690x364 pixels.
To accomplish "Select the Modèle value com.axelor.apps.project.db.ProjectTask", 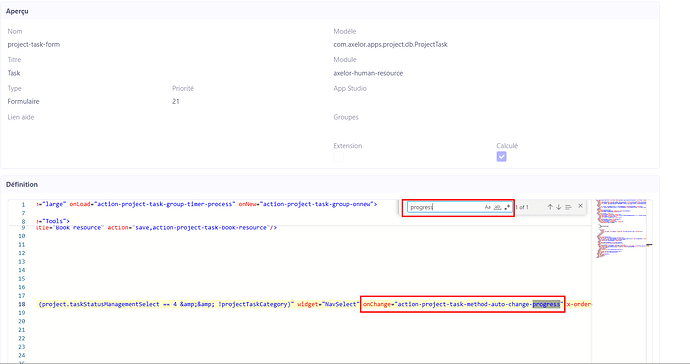I will (390, 44).
